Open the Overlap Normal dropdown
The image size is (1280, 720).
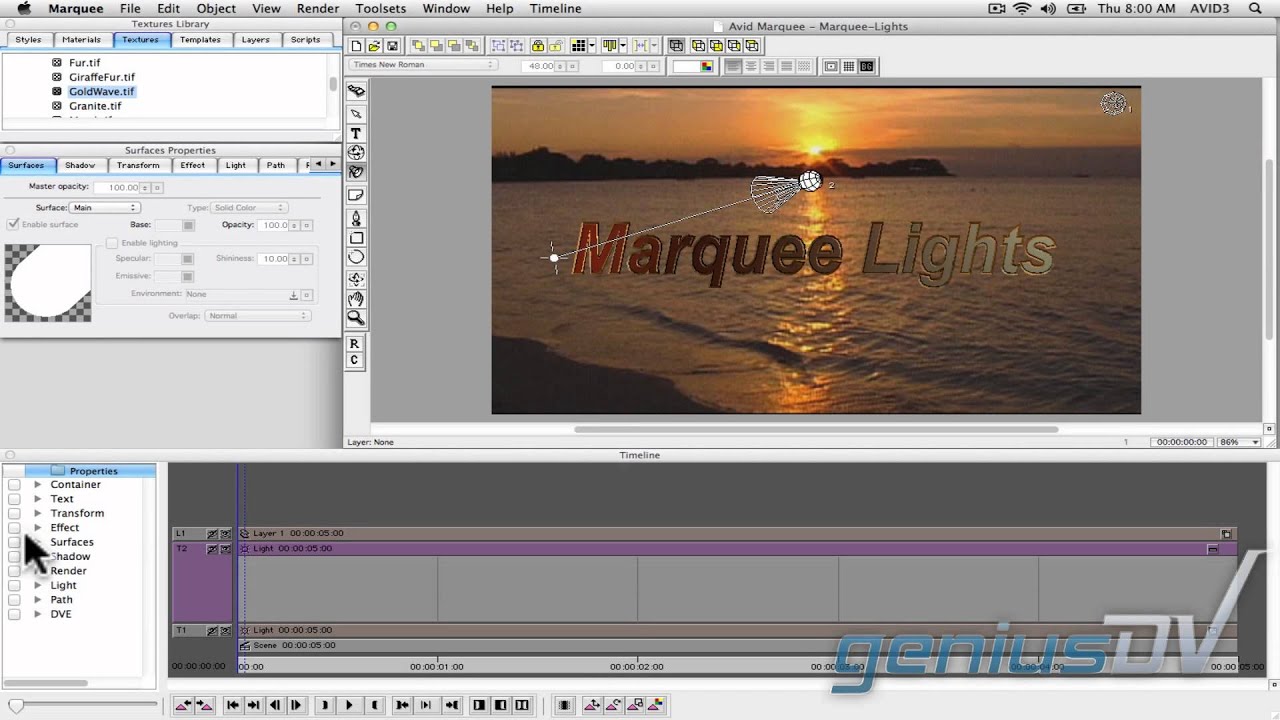[x=258, y=316]
